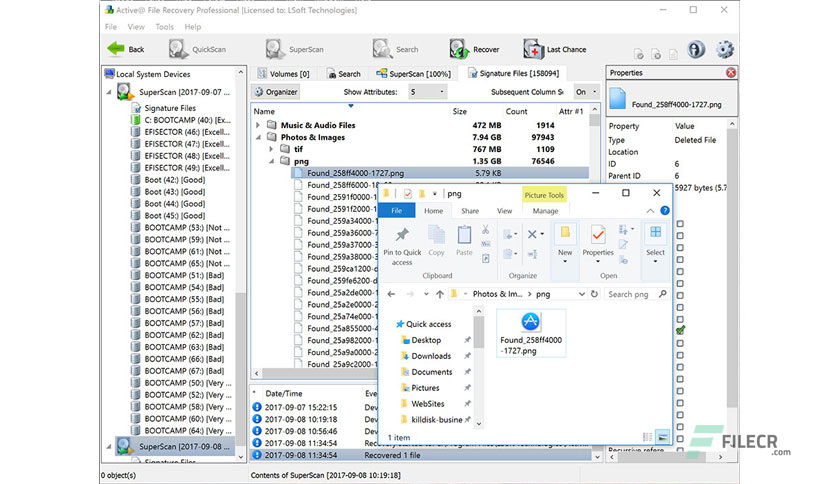The width and height of the screenshot is (836, 484).
Task: Open Explorer address history dropdown
Action: point(582,294)
